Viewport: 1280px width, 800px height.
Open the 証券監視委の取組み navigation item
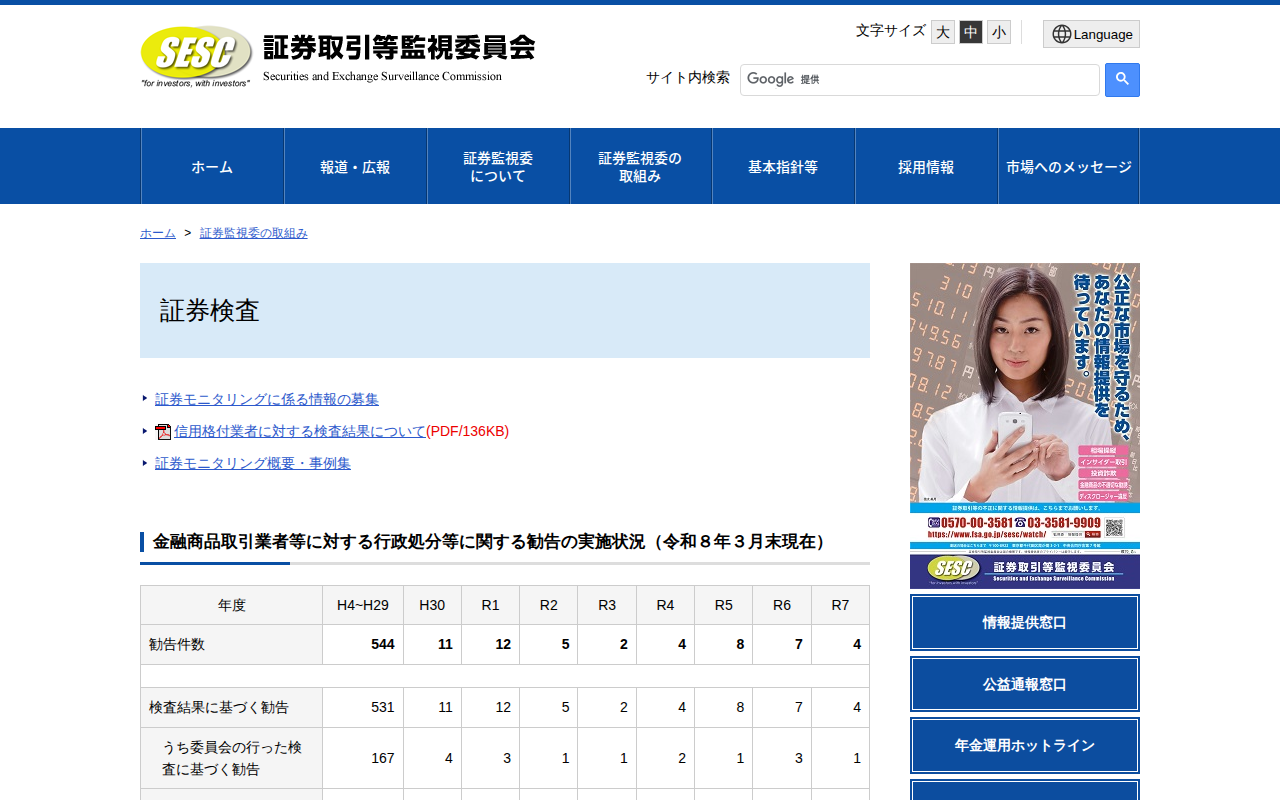[641, 166]
